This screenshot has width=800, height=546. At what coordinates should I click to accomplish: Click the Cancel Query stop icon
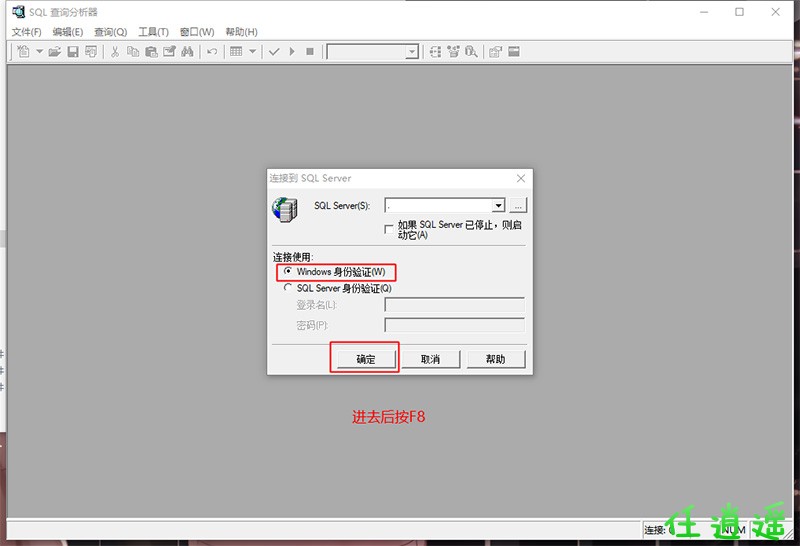tap(310, 52)
